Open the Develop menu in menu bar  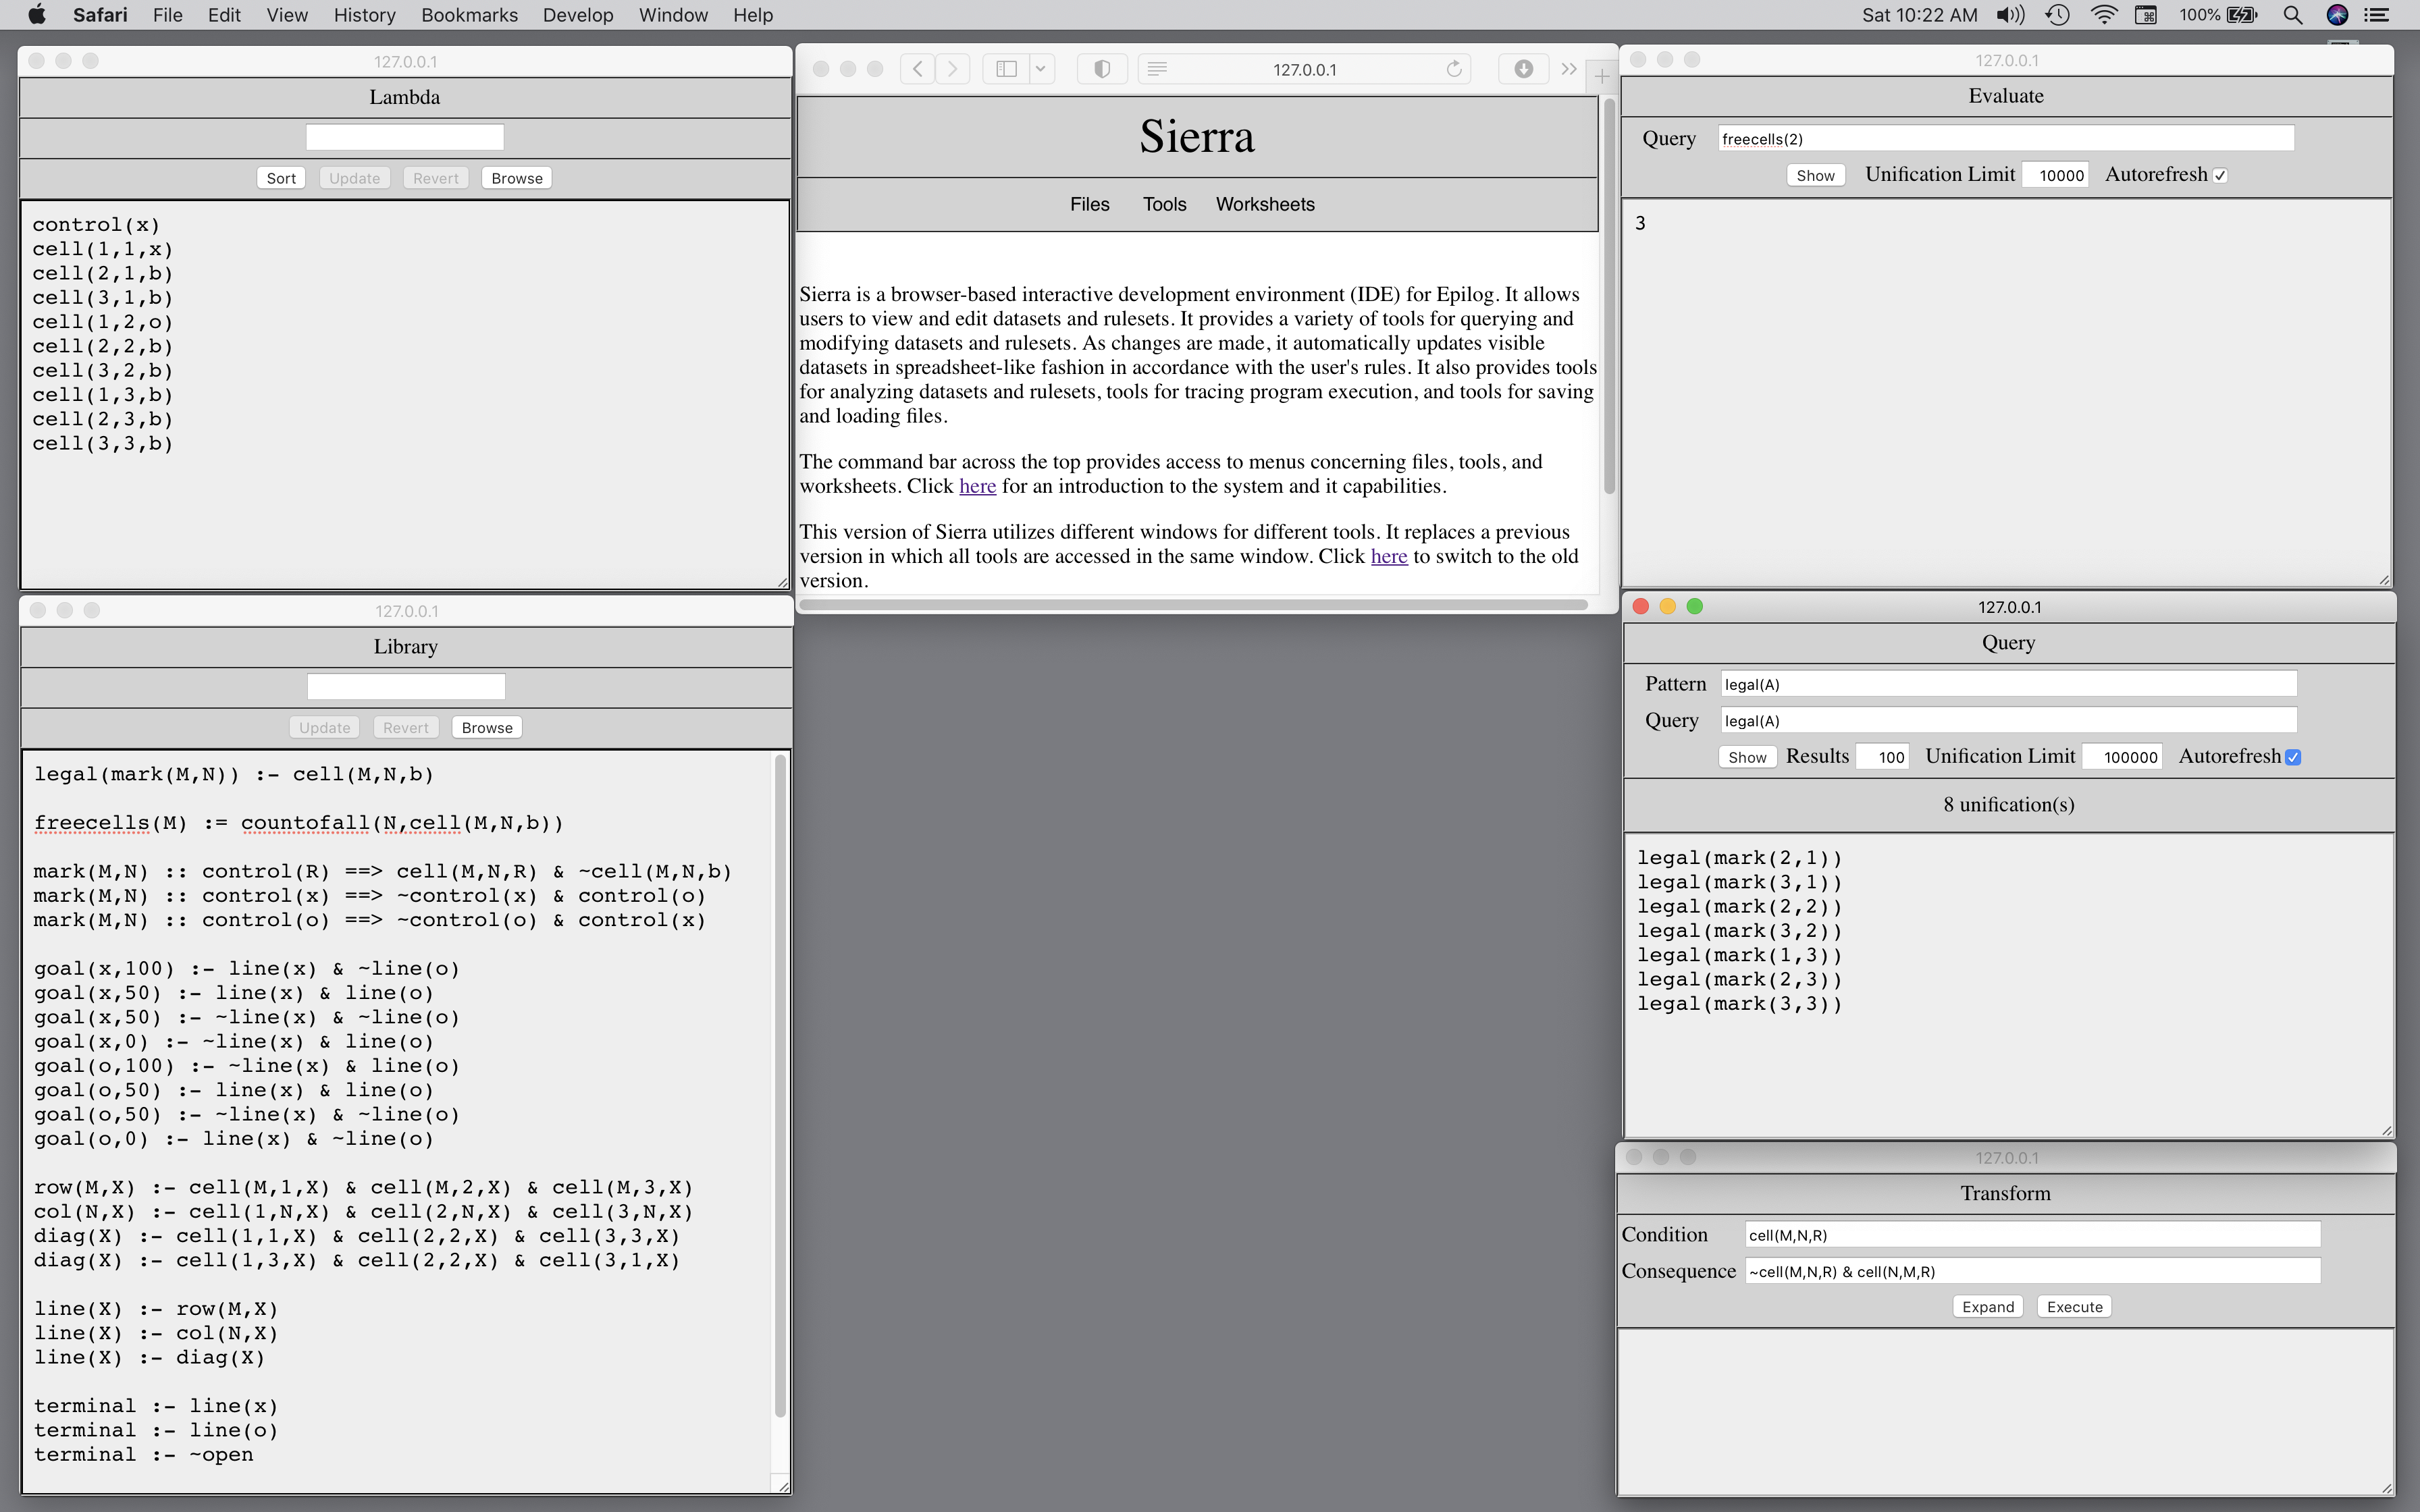pyautogui.click(x=578, y=15)
